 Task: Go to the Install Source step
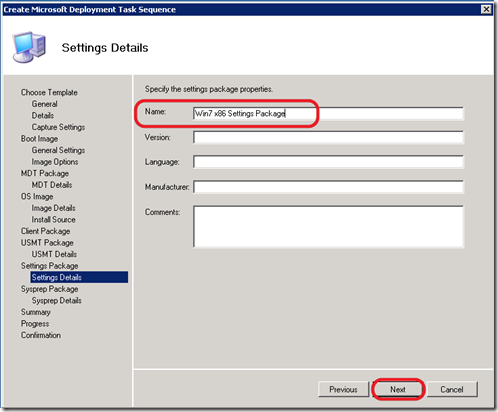53,219
